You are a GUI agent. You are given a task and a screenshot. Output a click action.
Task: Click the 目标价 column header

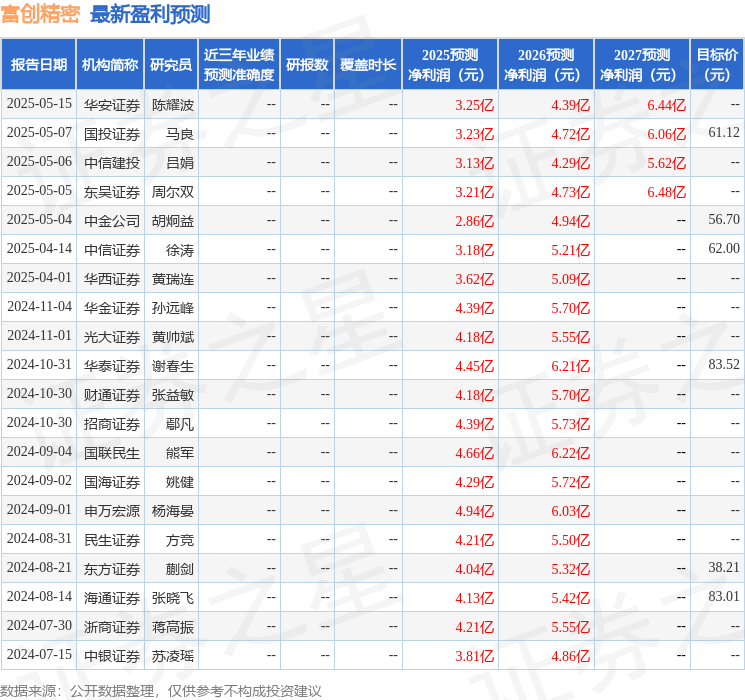click(717, 65)
